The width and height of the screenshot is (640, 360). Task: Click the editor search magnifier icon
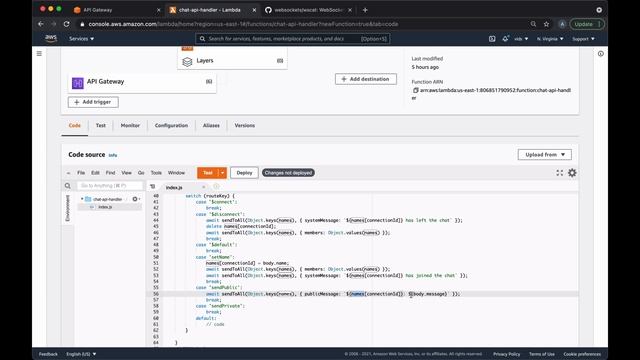(x=68, y=186)
